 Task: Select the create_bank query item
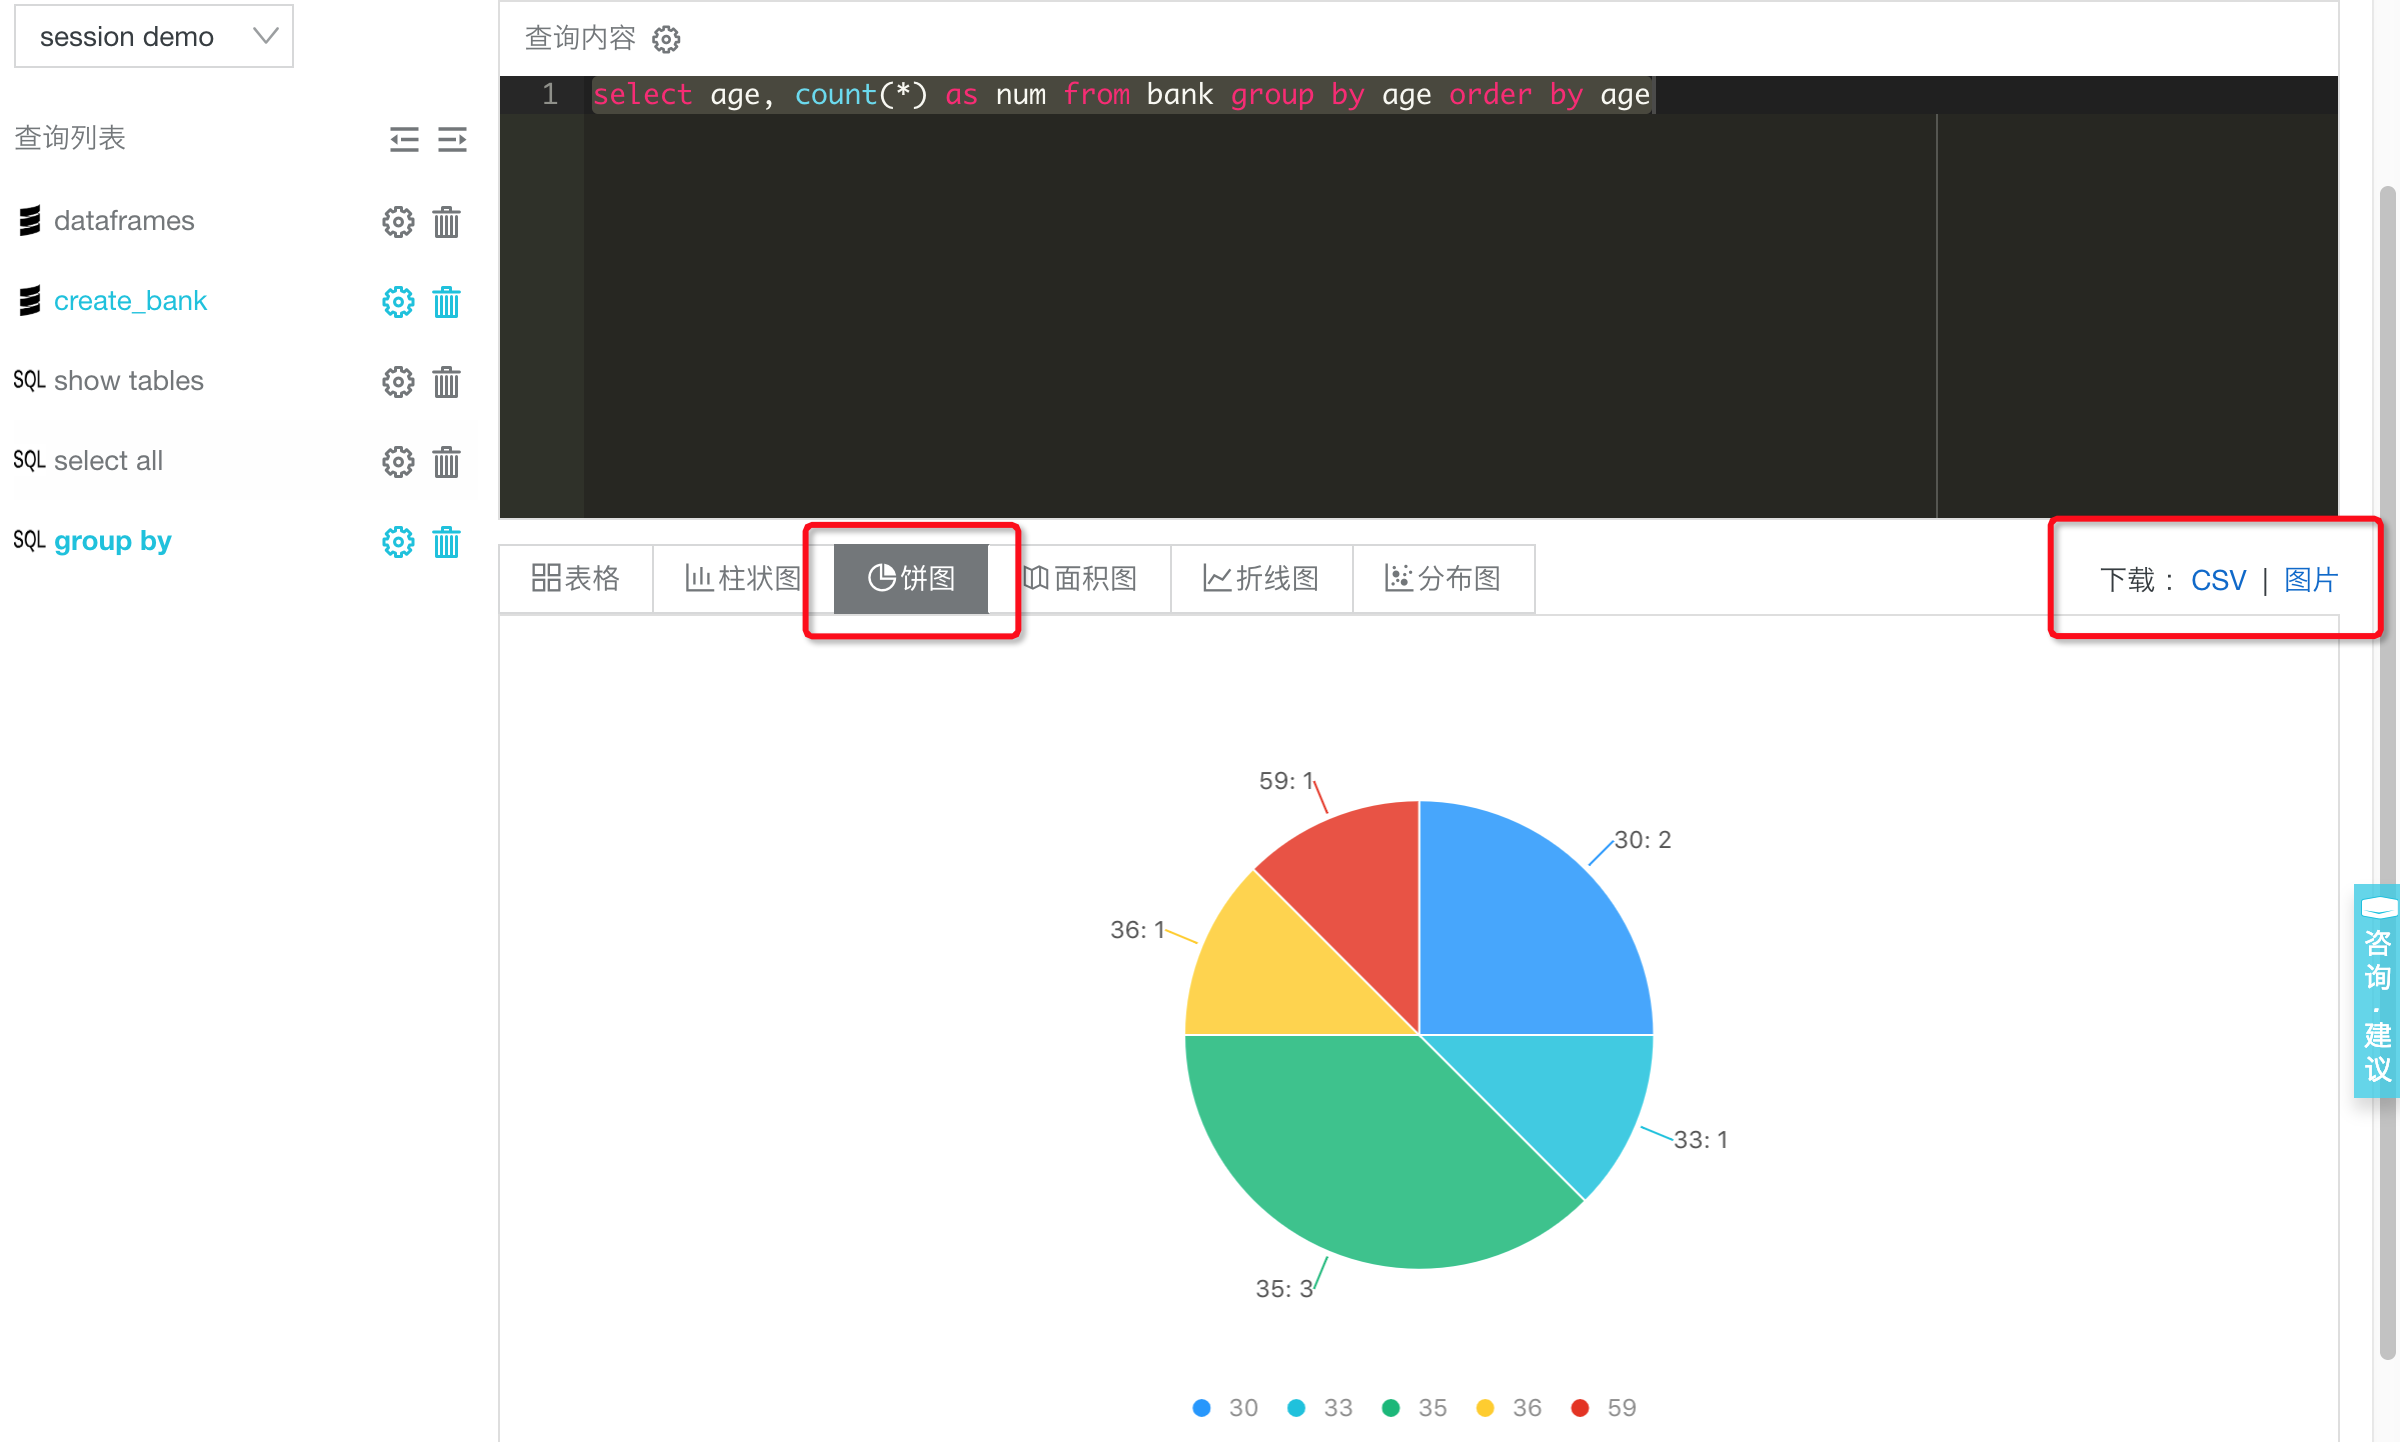pos(132,300)
